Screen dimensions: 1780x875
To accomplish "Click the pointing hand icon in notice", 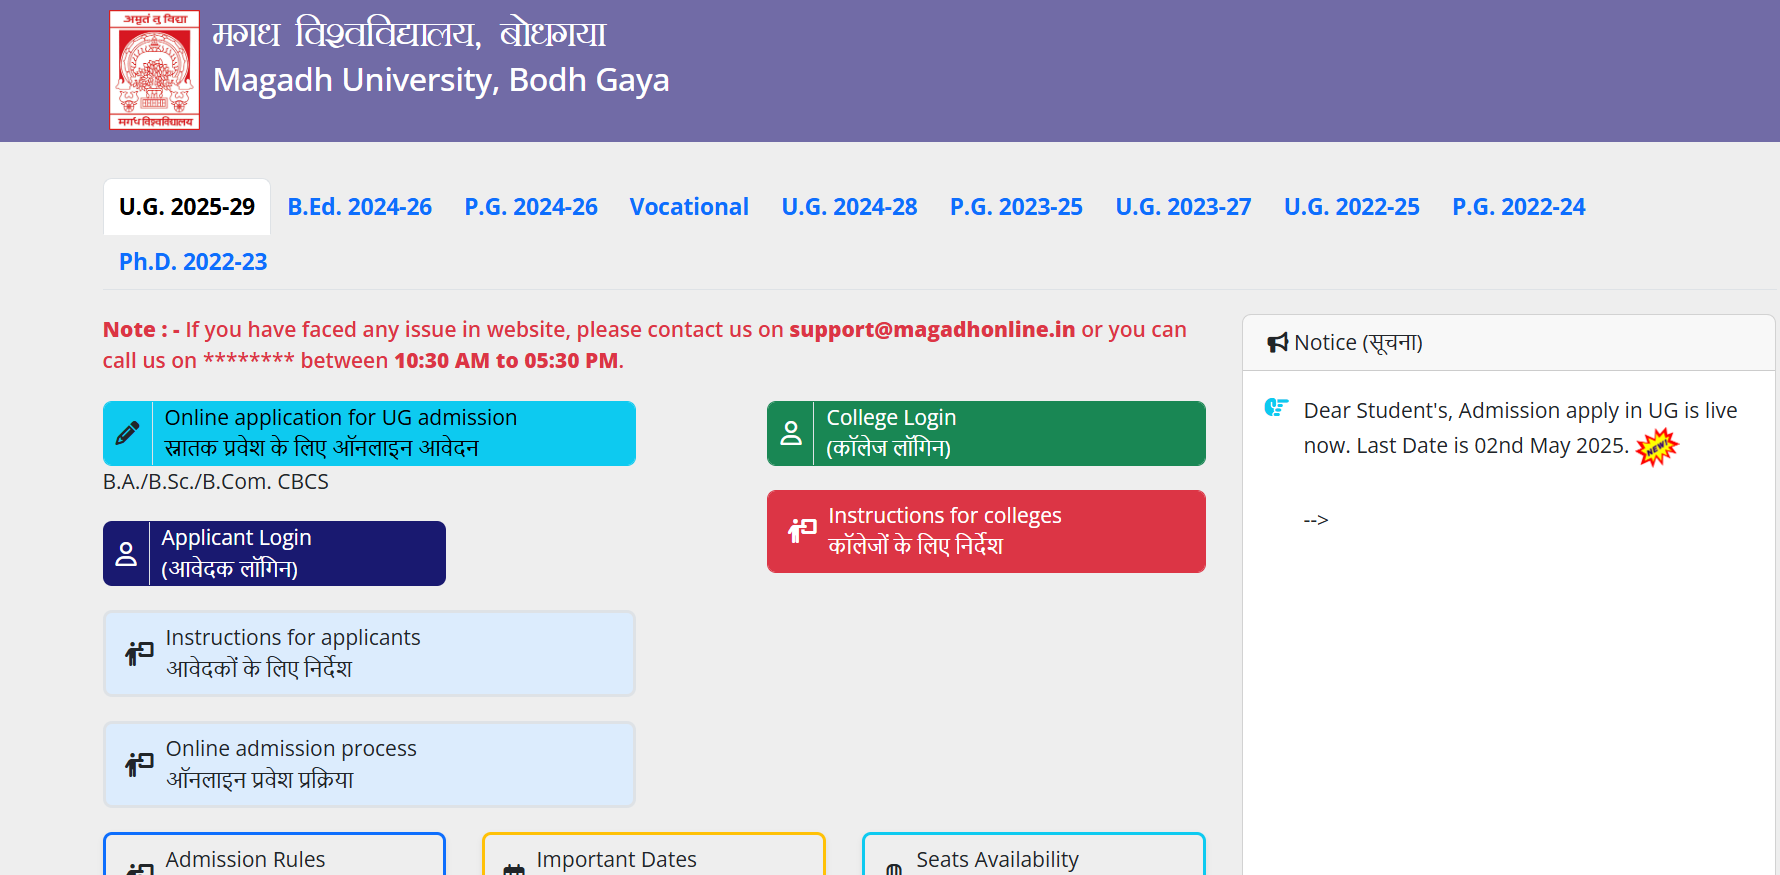I will point(1276,407).
